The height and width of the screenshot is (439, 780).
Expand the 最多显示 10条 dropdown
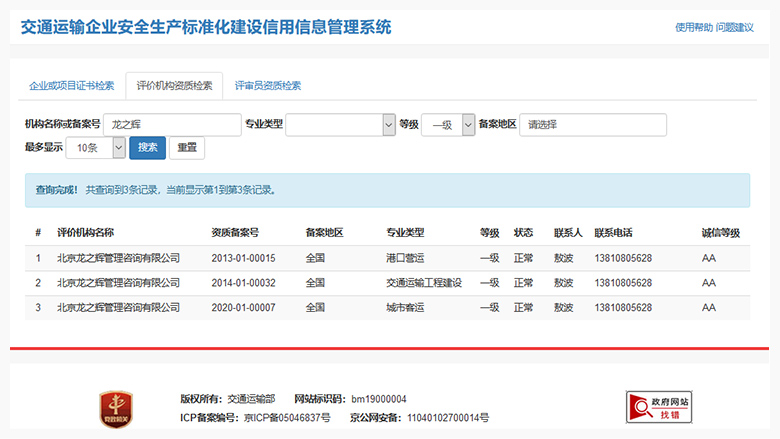click(95, 148)
